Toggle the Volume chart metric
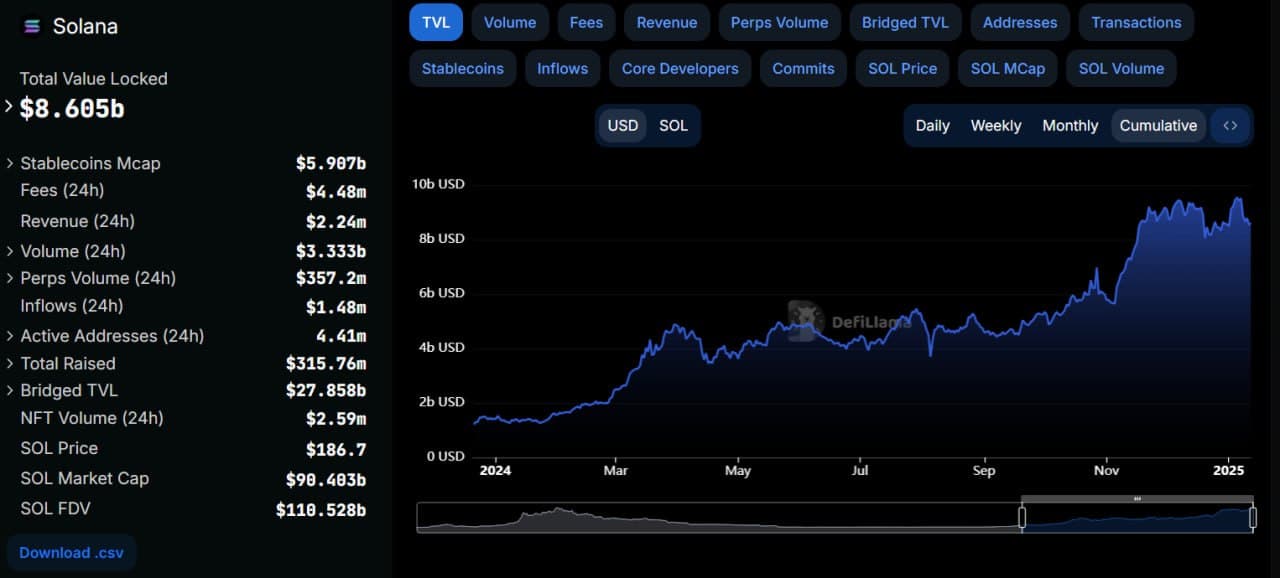This screenshot has width=1280, height=578. (x=510, y=22)
